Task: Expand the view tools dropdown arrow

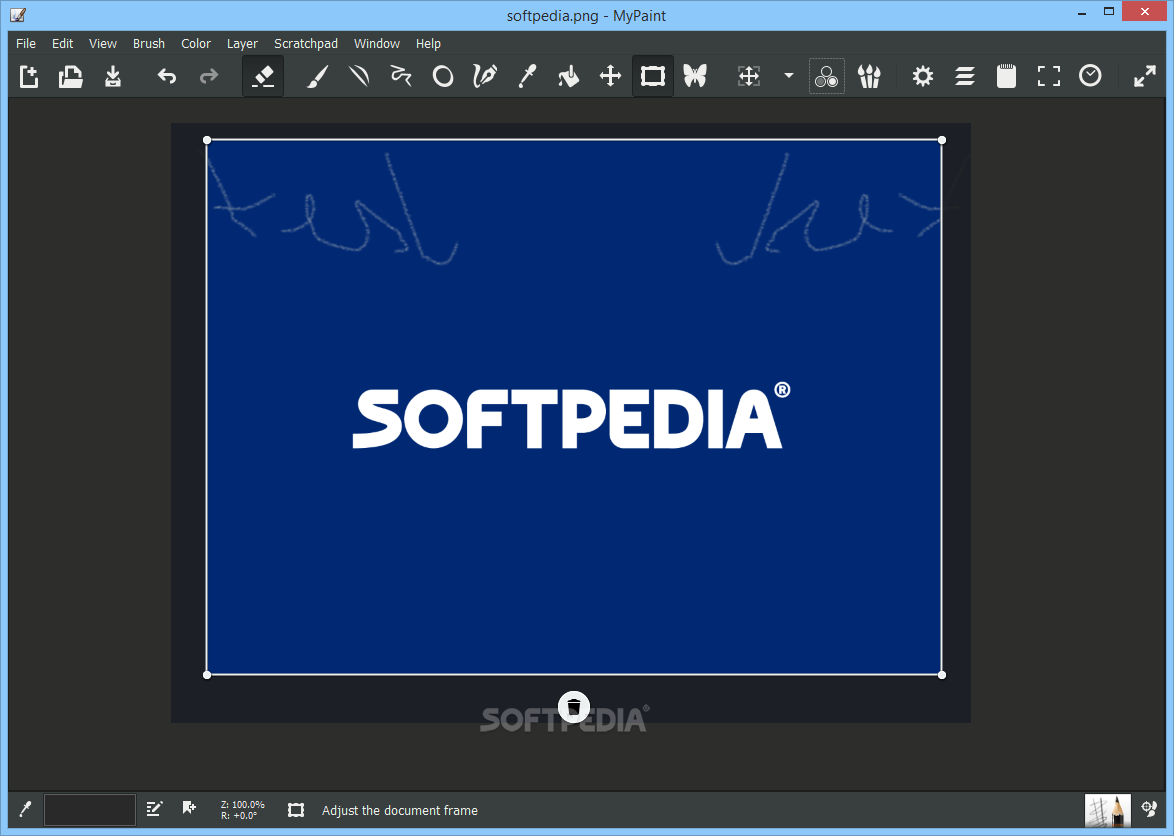Action: coord(788,76)
